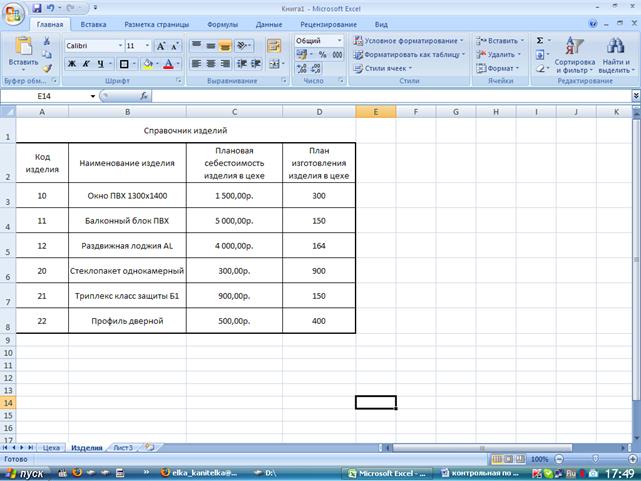The height and width of the screenshot is (481, 641).
Task: Click the center text alignment icon
Action: 211,64
